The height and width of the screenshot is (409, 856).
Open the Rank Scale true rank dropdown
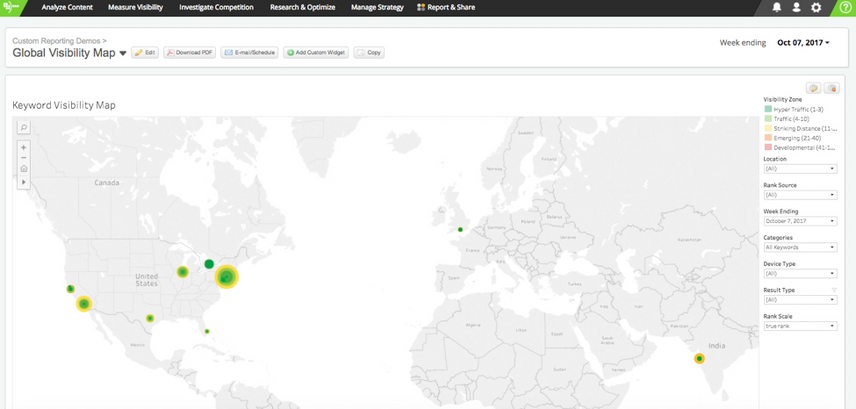coord(800,326)
